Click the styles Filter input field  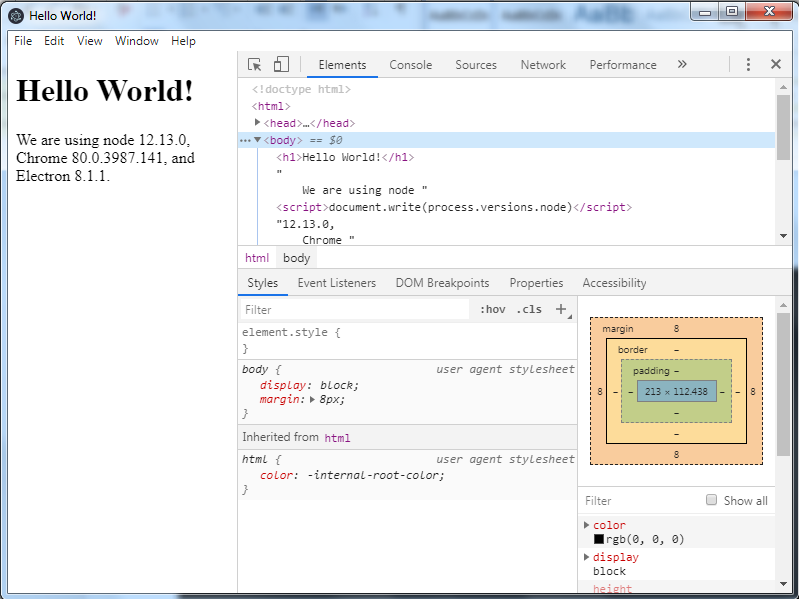click(355, 310)
